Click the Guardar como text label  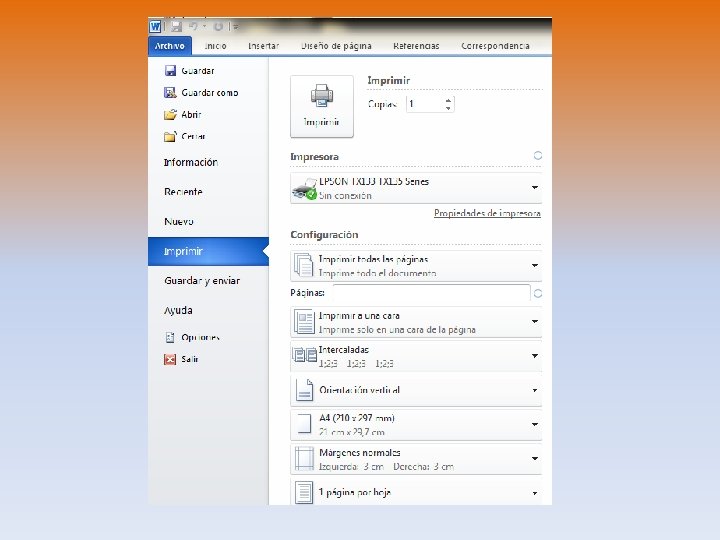(210, 93)
